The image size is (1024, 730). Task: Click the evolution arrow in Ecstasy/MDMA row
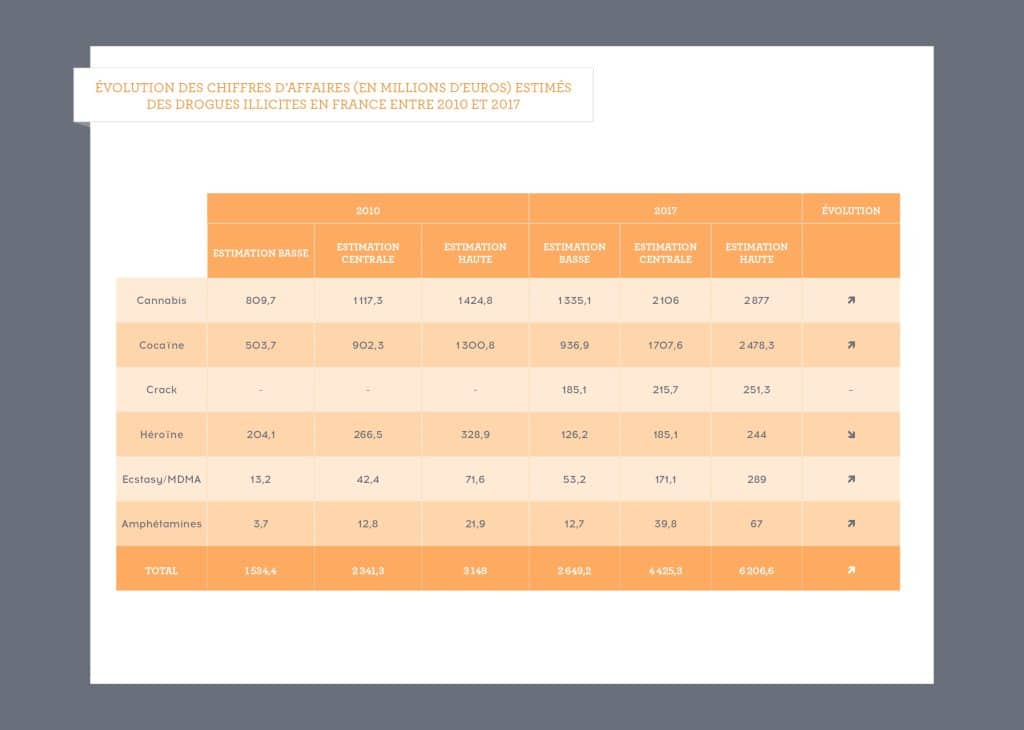point(851,479)
